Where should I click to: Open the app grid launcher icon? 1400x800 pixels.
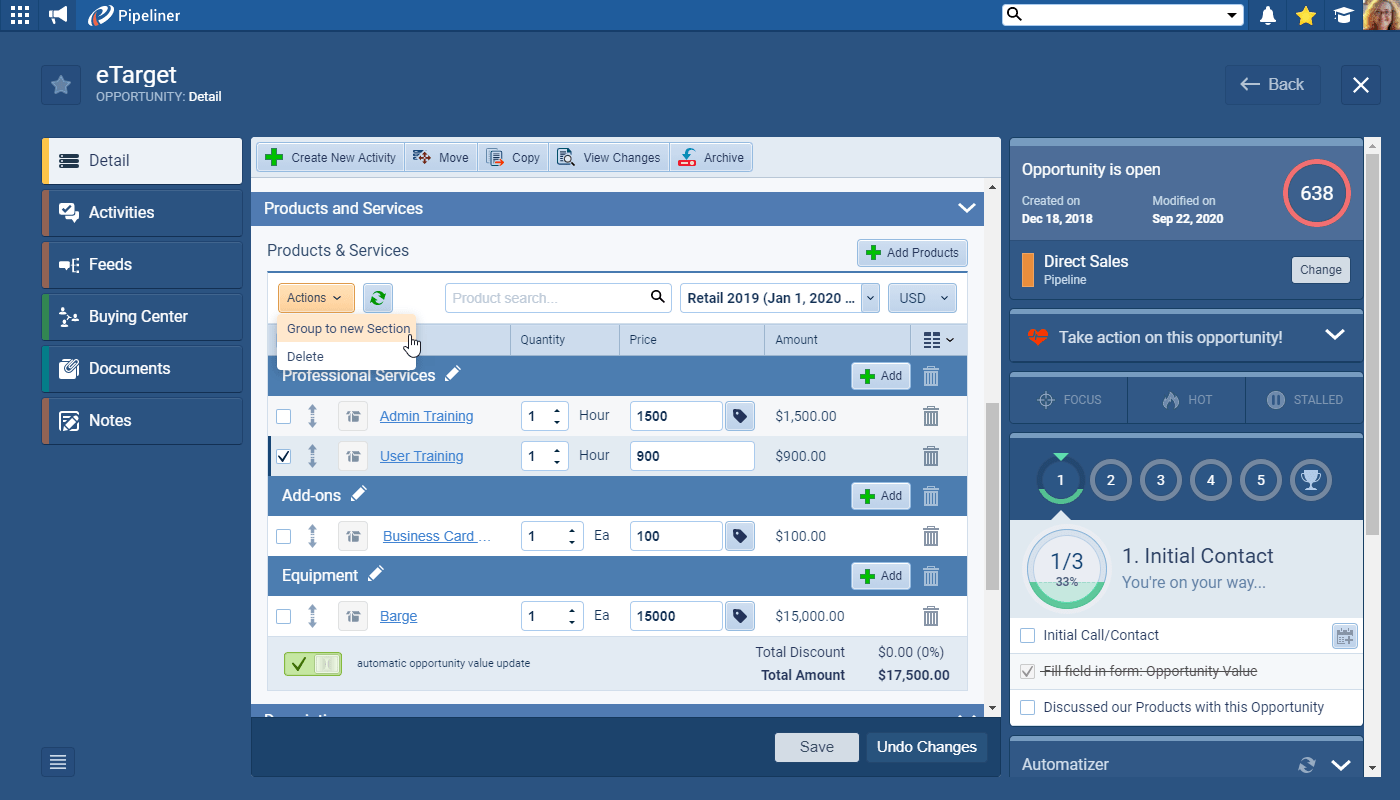[x=19, y=15]
